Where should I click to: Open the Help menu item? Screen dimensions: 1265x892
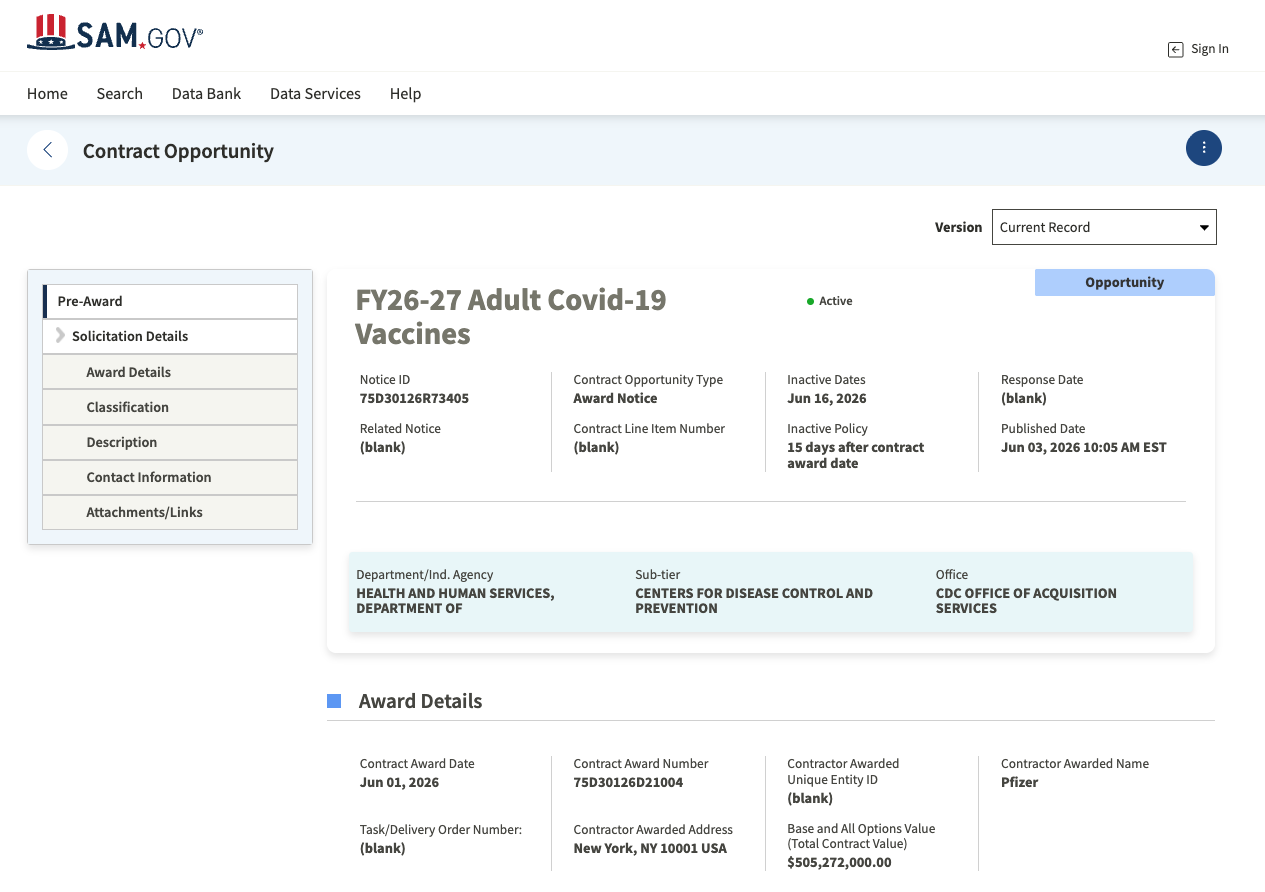pyautogui.click(x=405, y=93)
